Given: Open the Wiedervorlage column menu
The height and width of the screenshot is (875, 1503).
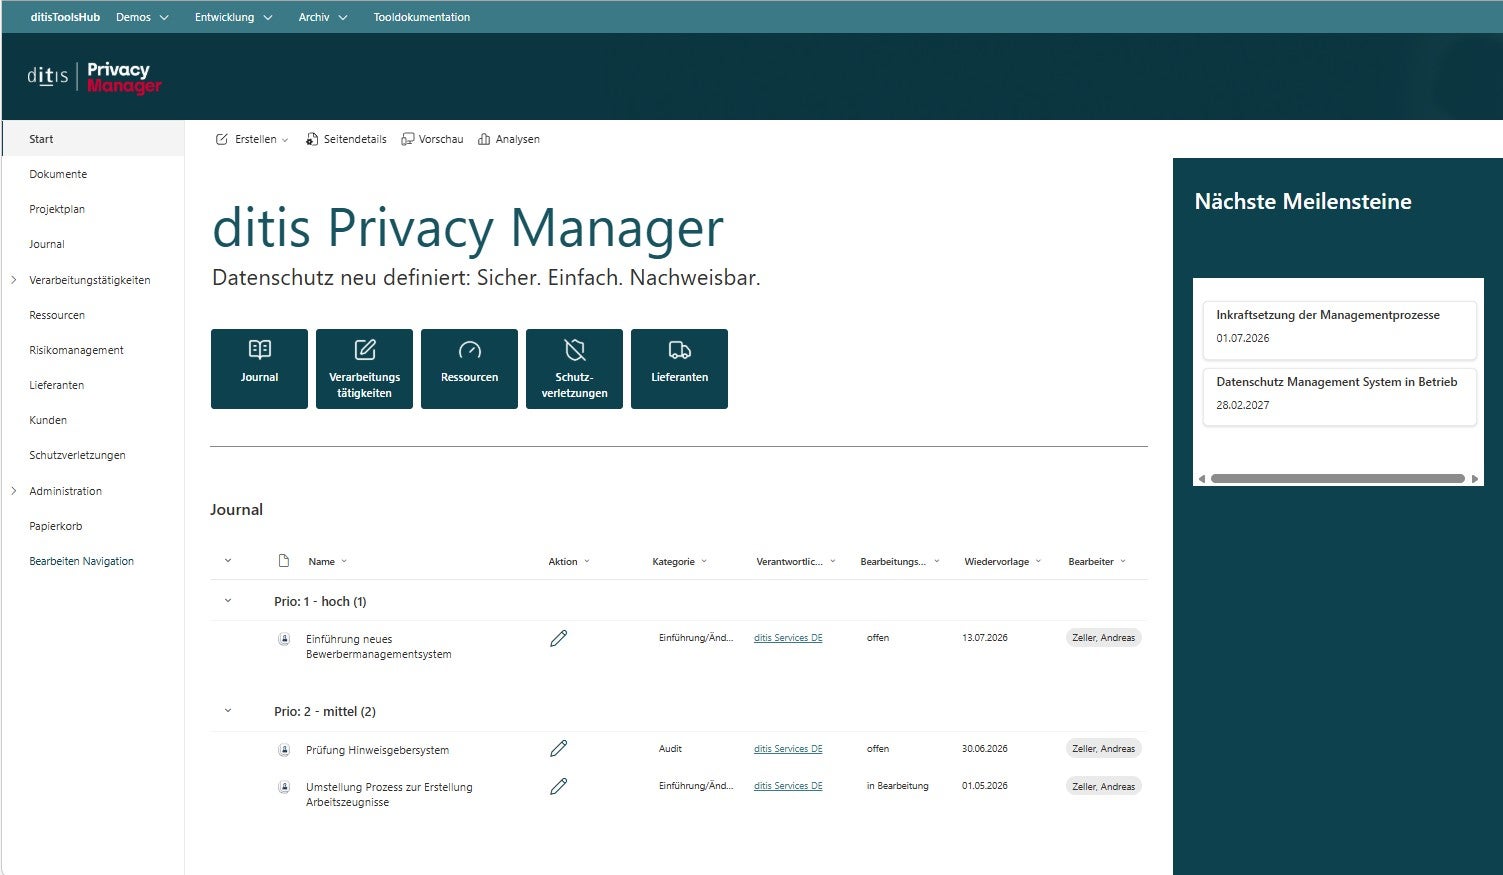Looking at the screenshot, I should (x=1003, y=562).
